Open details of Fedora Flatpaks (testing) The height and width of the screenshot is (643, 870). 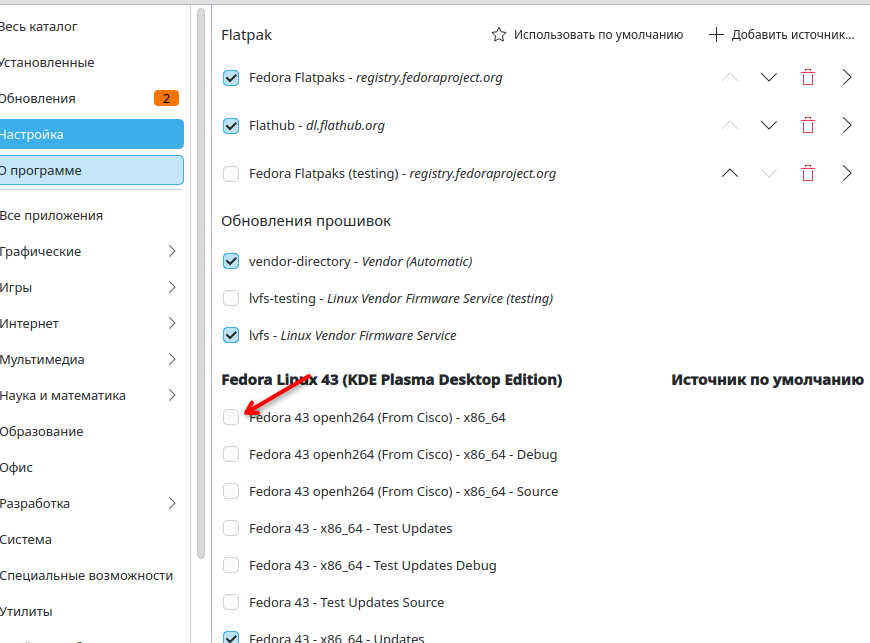pyautogui.click(x=847, y=174)
